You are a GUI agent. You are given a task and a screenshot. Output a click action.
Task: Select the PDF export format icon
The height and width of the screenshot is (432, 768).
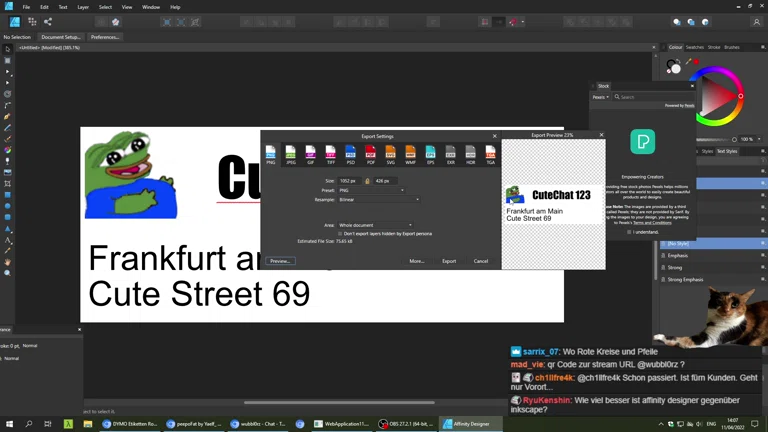pos(370,155)
